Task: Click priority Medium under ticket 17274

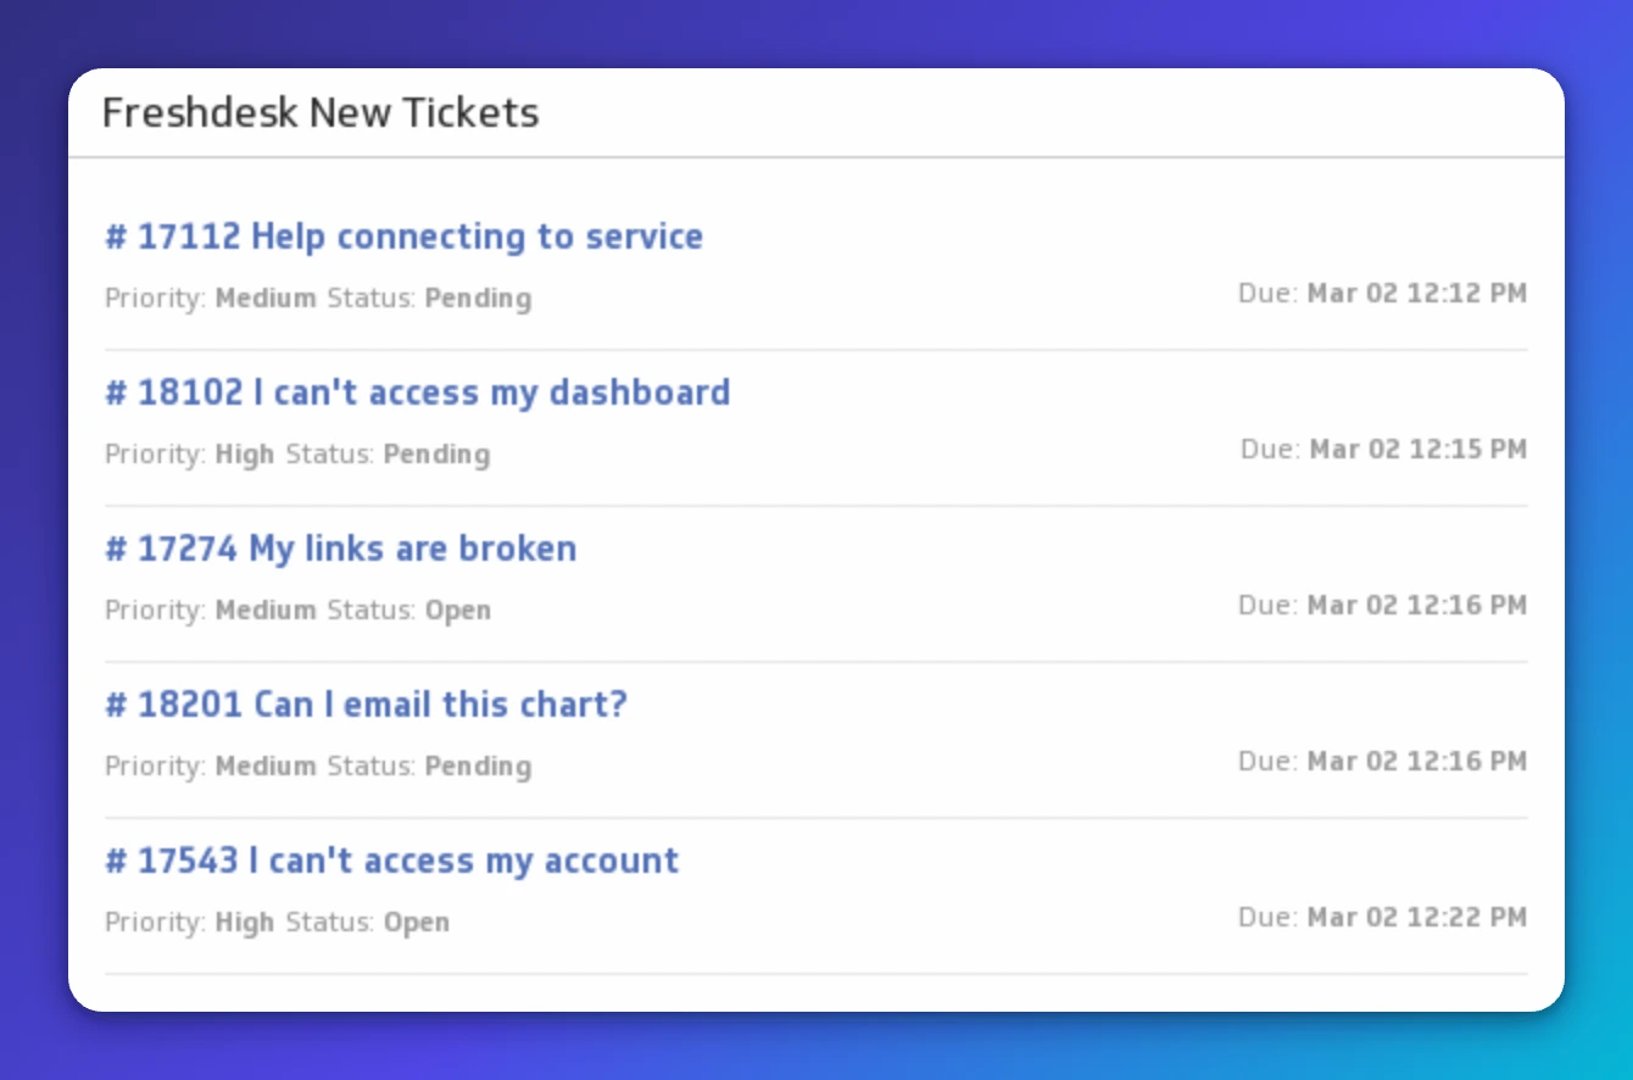Action: (266, 610)
